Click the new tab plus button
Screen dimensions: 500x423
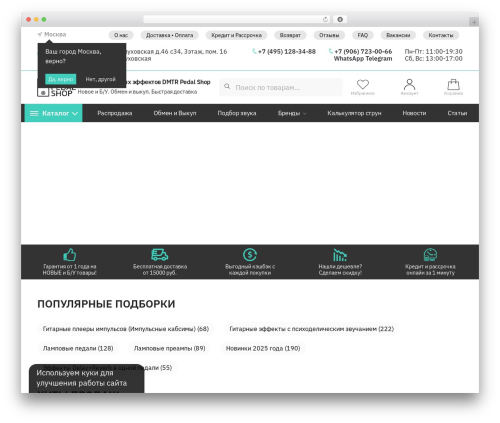[x=474, y=22]
